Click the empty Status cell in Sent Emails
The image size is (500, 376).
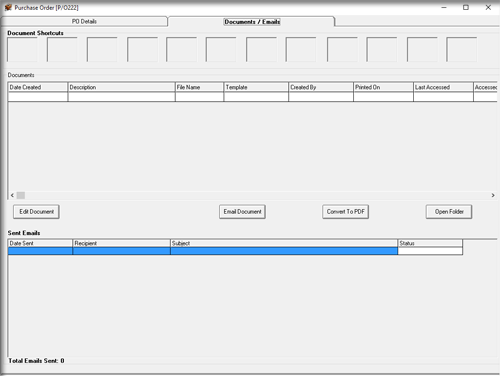[430, 251]
